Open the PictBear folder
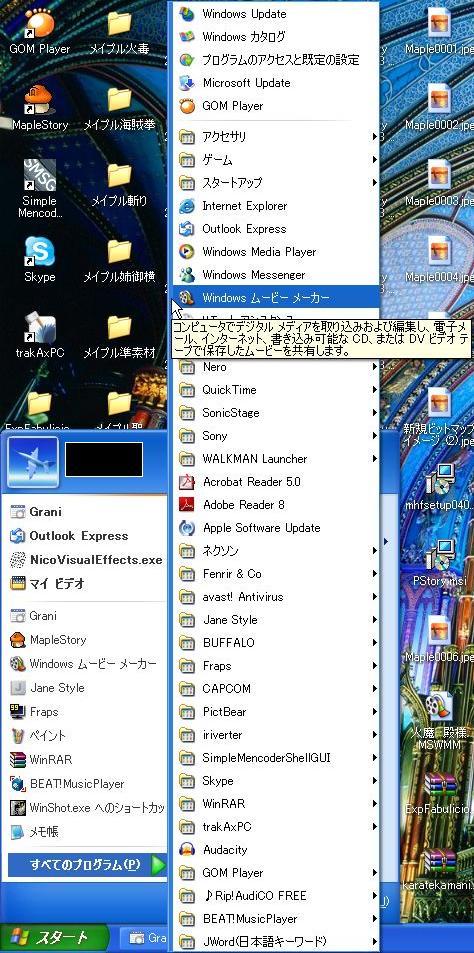 pyautogui.click(x=276, y=712)
